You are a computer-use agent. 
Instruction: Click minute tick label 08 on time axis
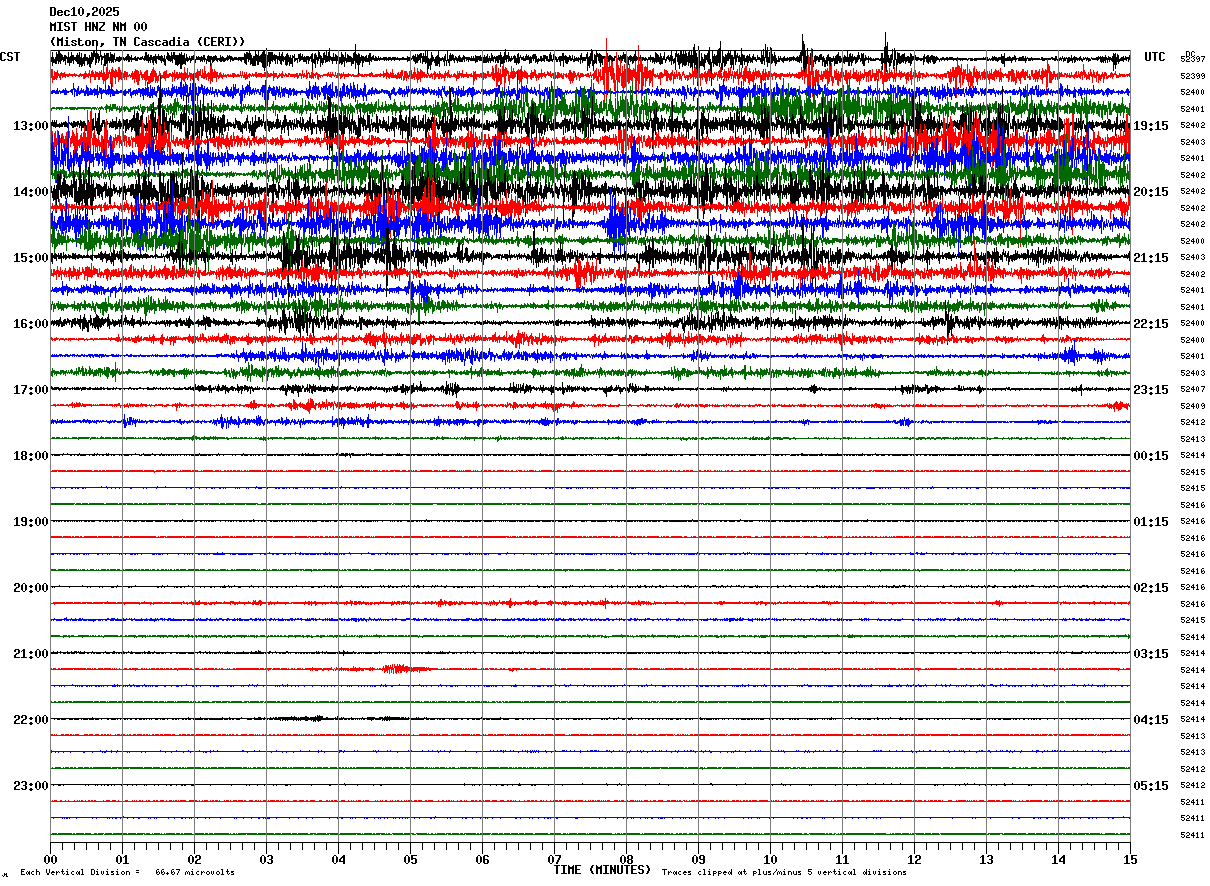[626, 859]
